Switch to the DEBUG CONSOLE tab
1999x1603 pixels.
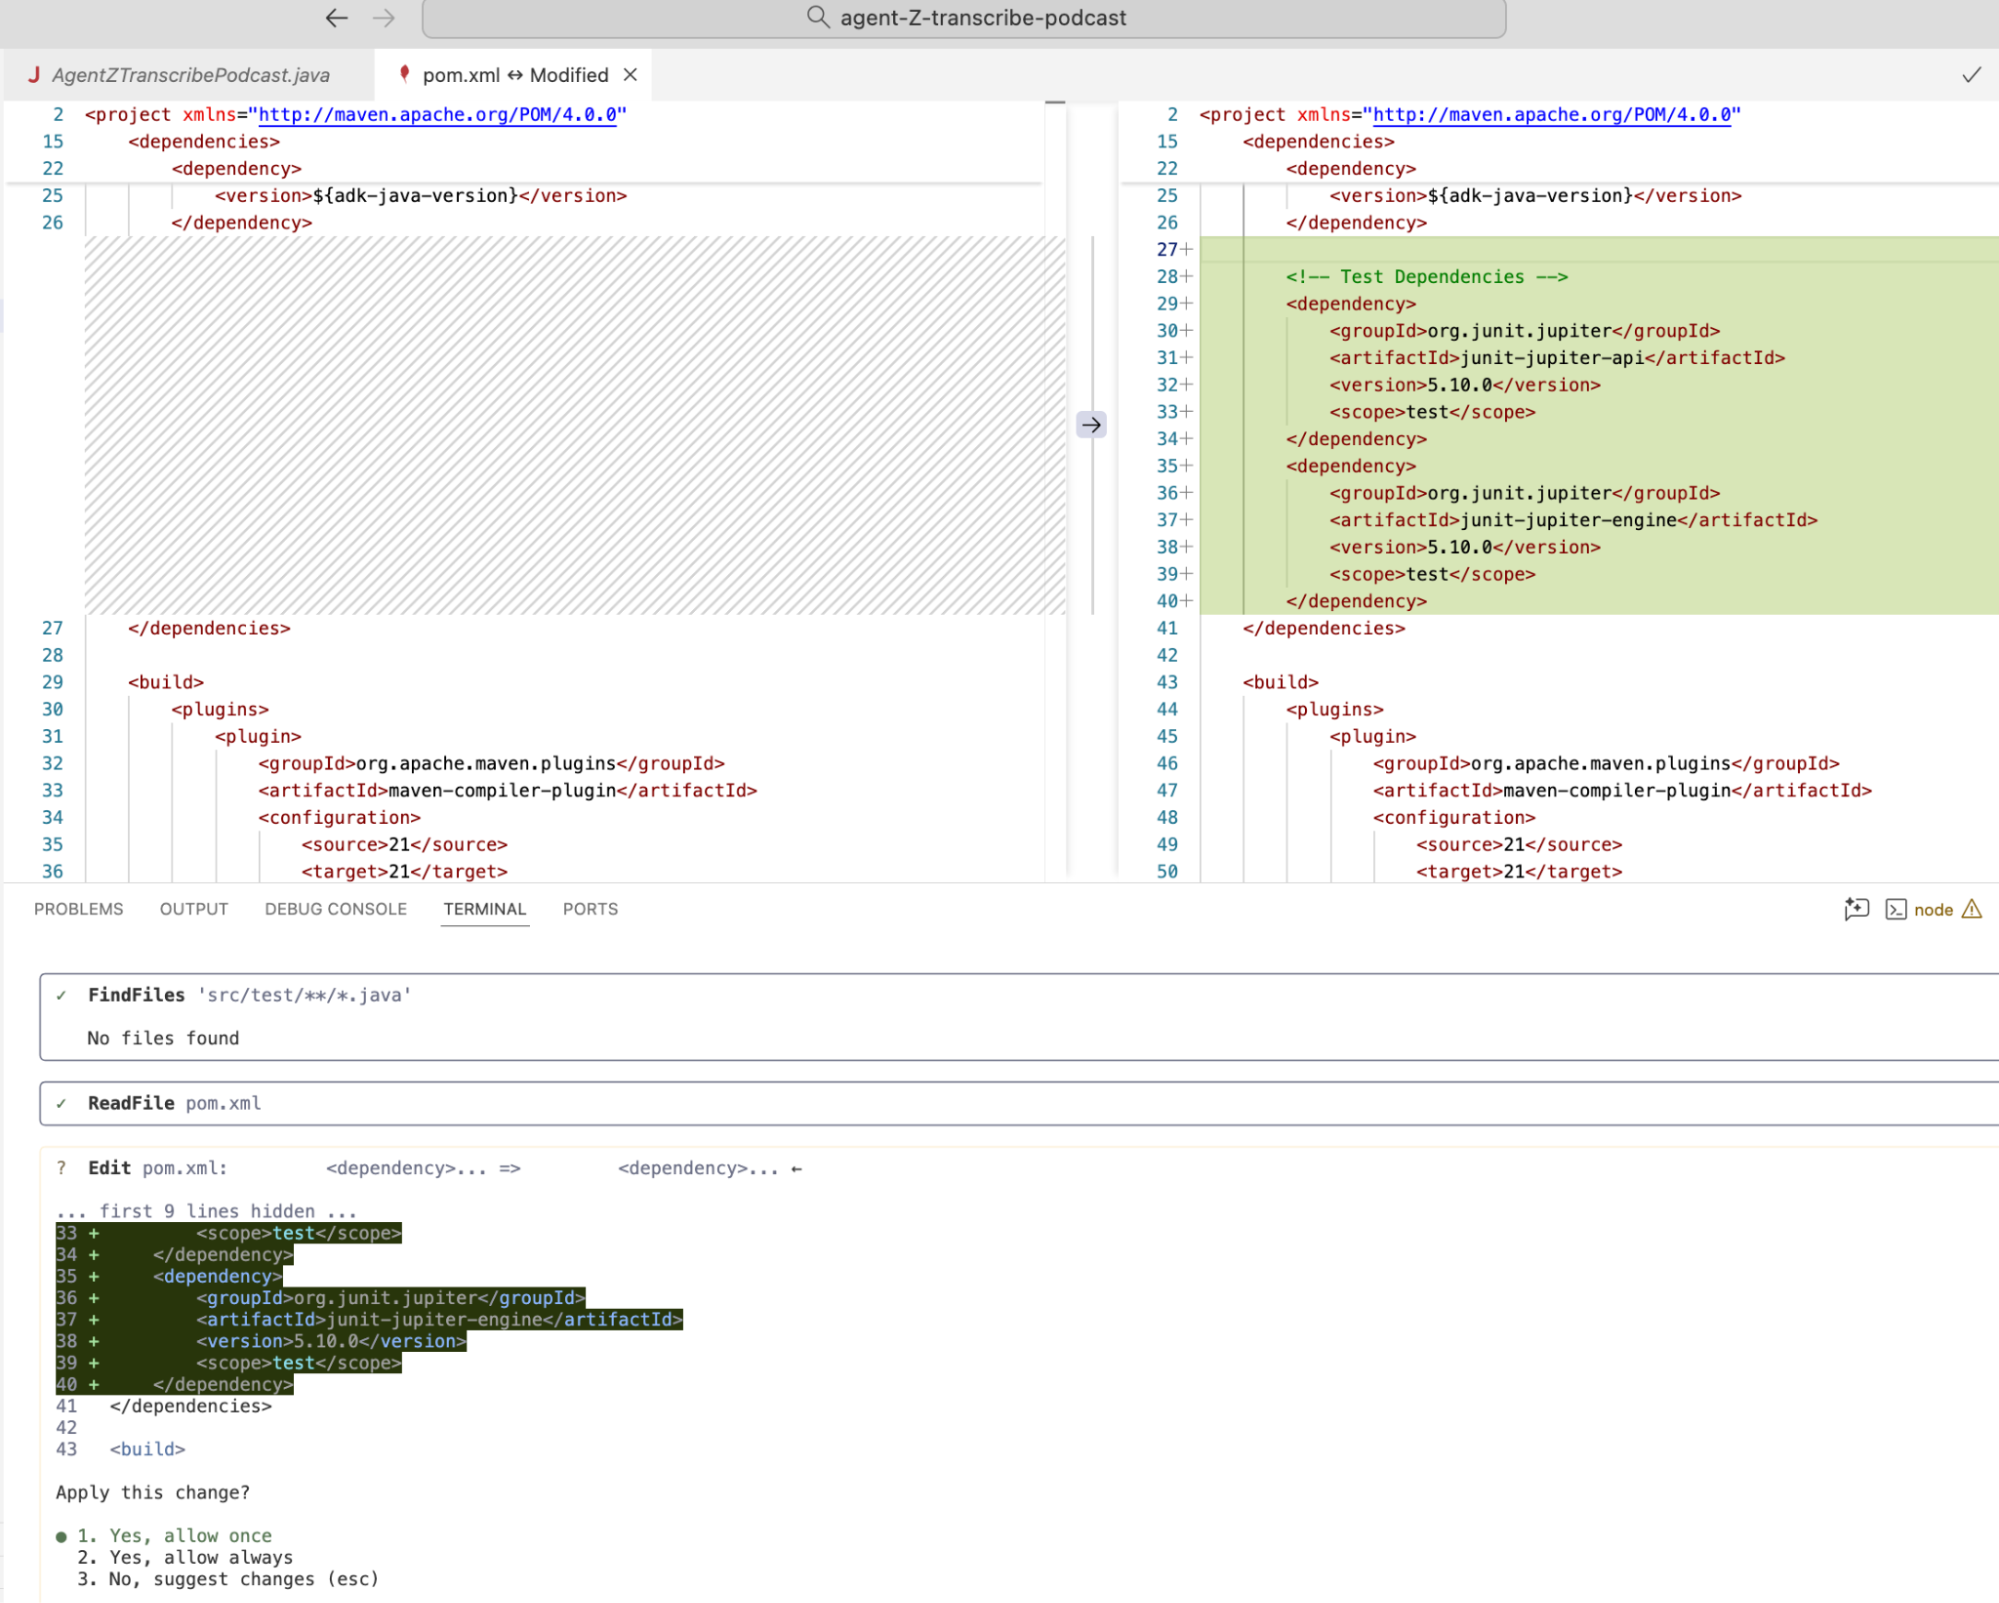tap(335, 909)
